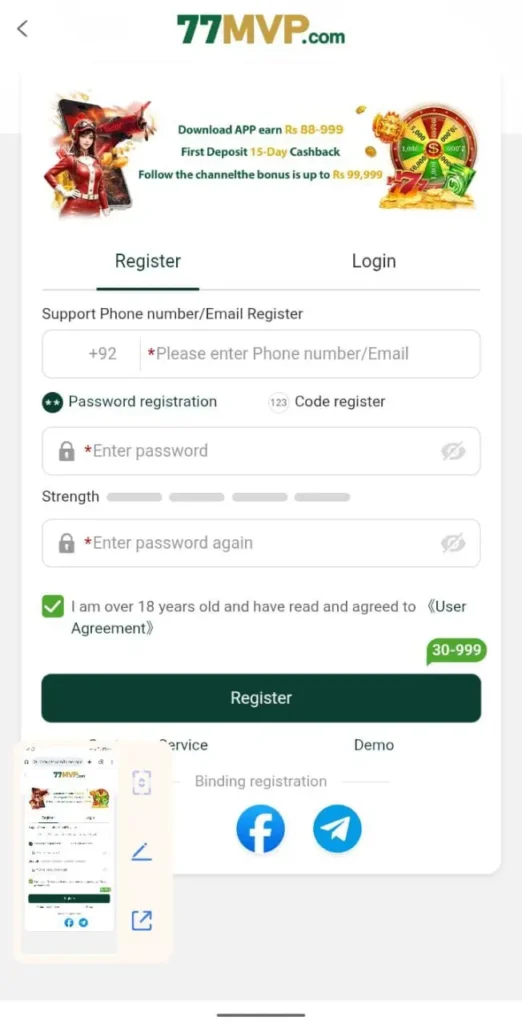This screenshot has width=522, height=1024.
Task: Uncheck the over 18 years agreement checkbox
Action: point(53,606)
